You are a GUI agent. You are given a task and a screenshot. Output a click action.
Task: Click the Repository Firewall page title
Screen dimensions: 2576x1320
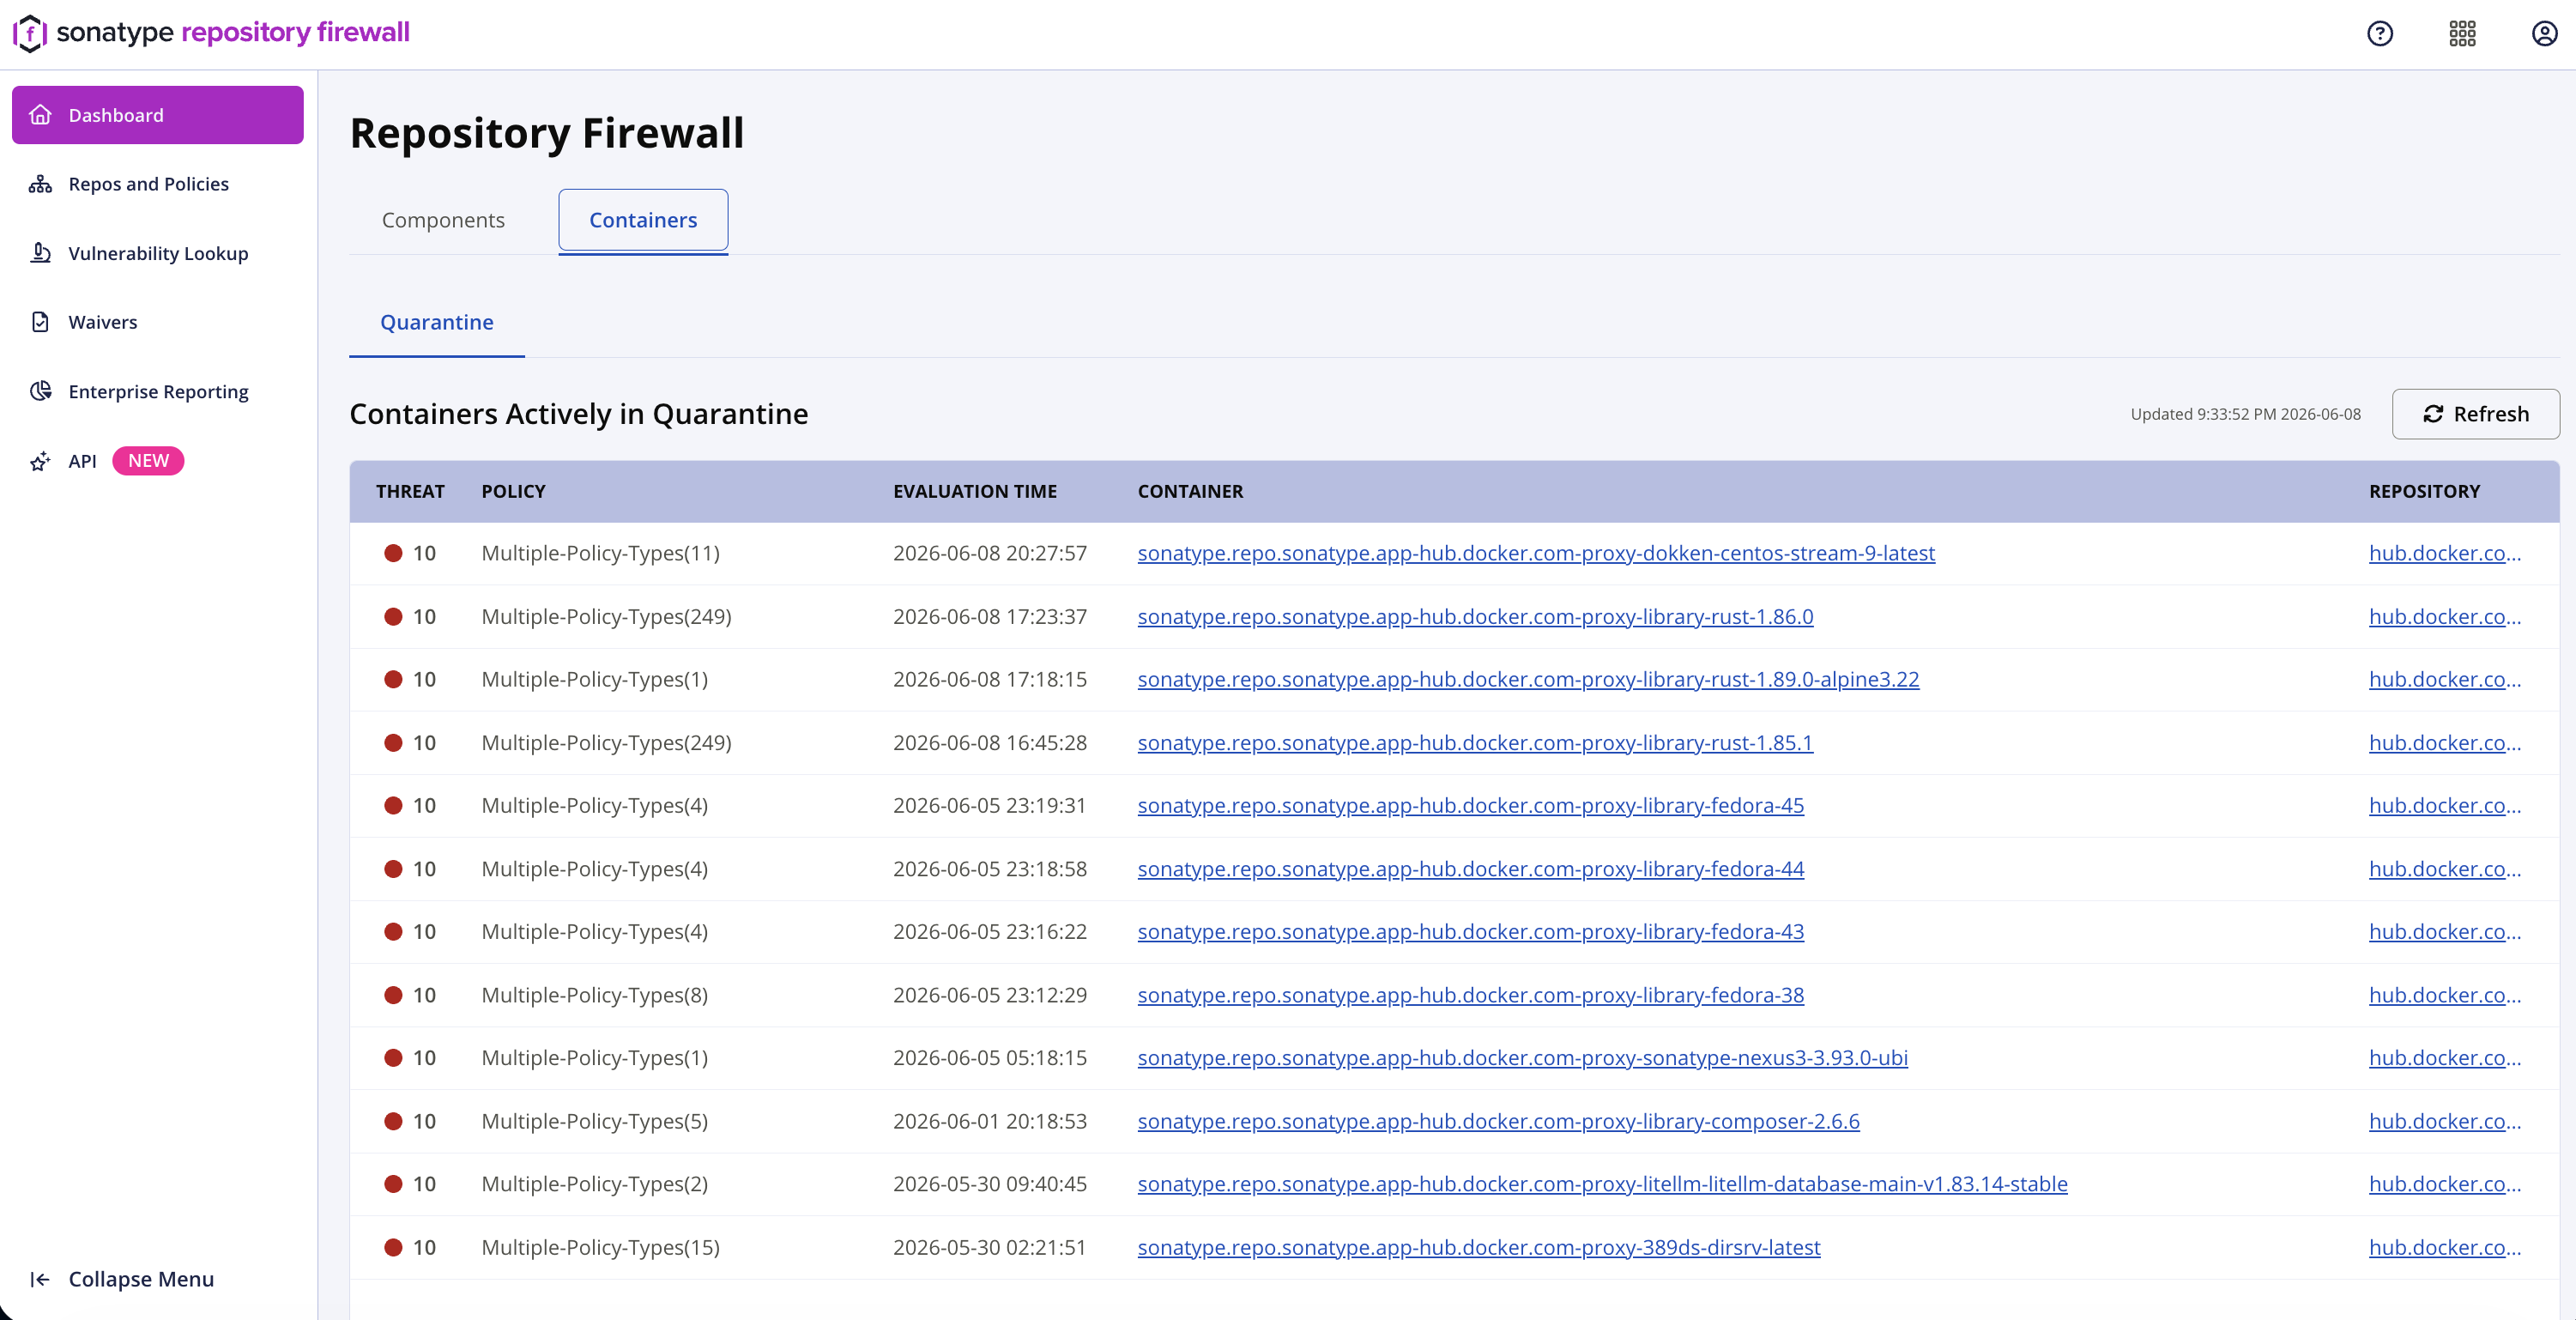coord(546,133)
